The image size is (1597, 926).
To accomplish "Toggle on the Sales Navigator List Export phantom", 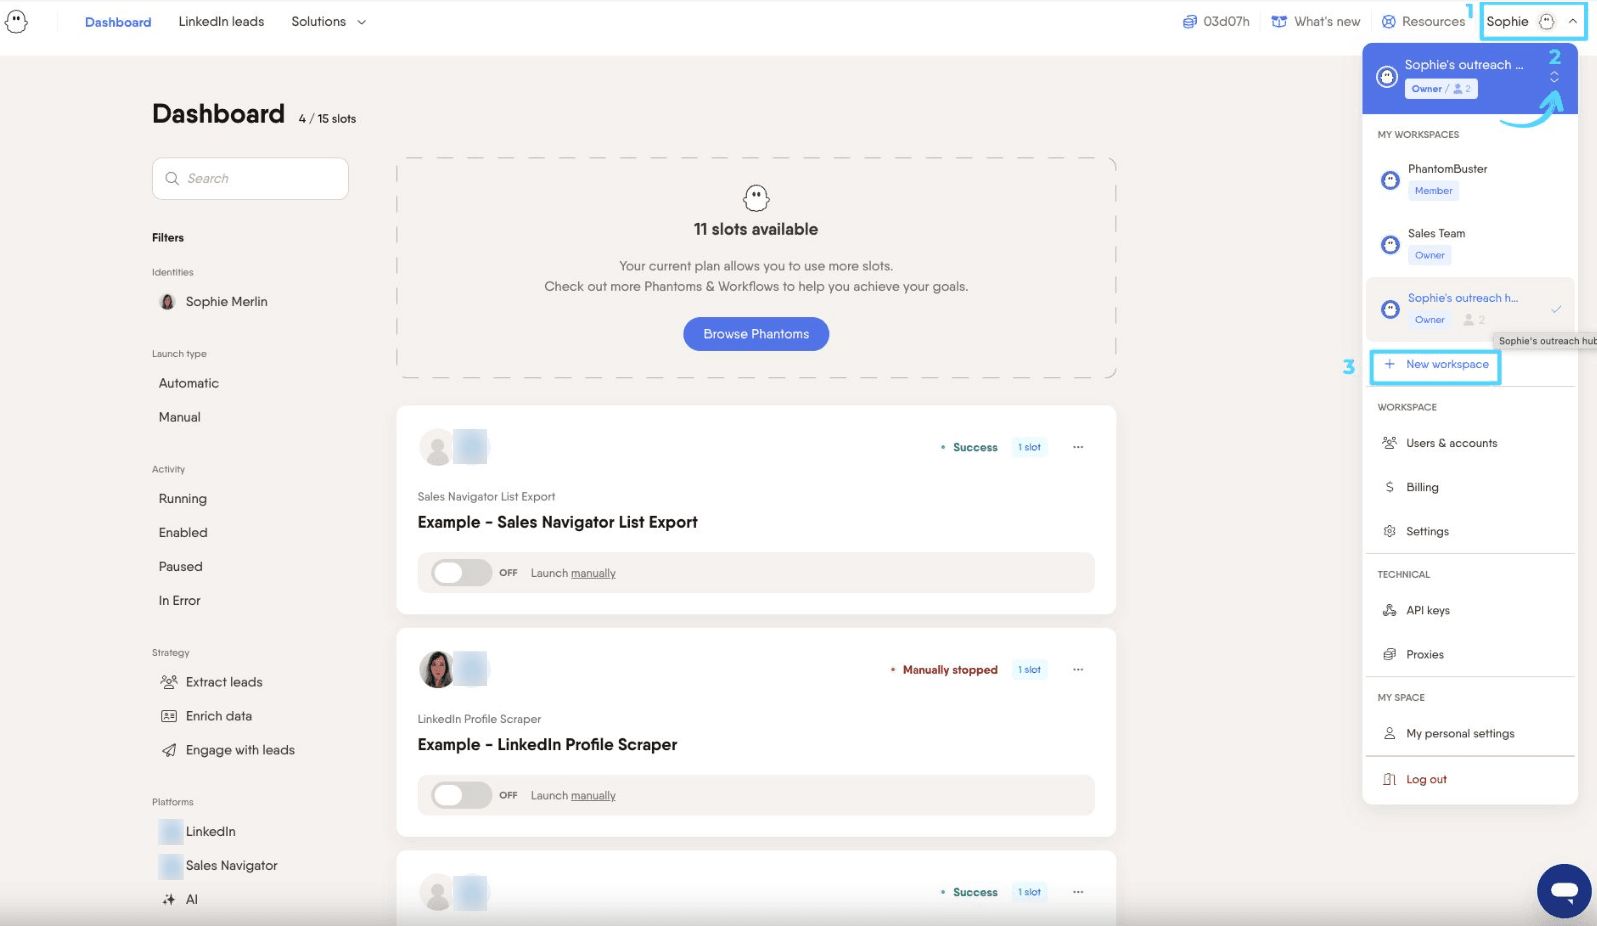I will tap(461, 573).
